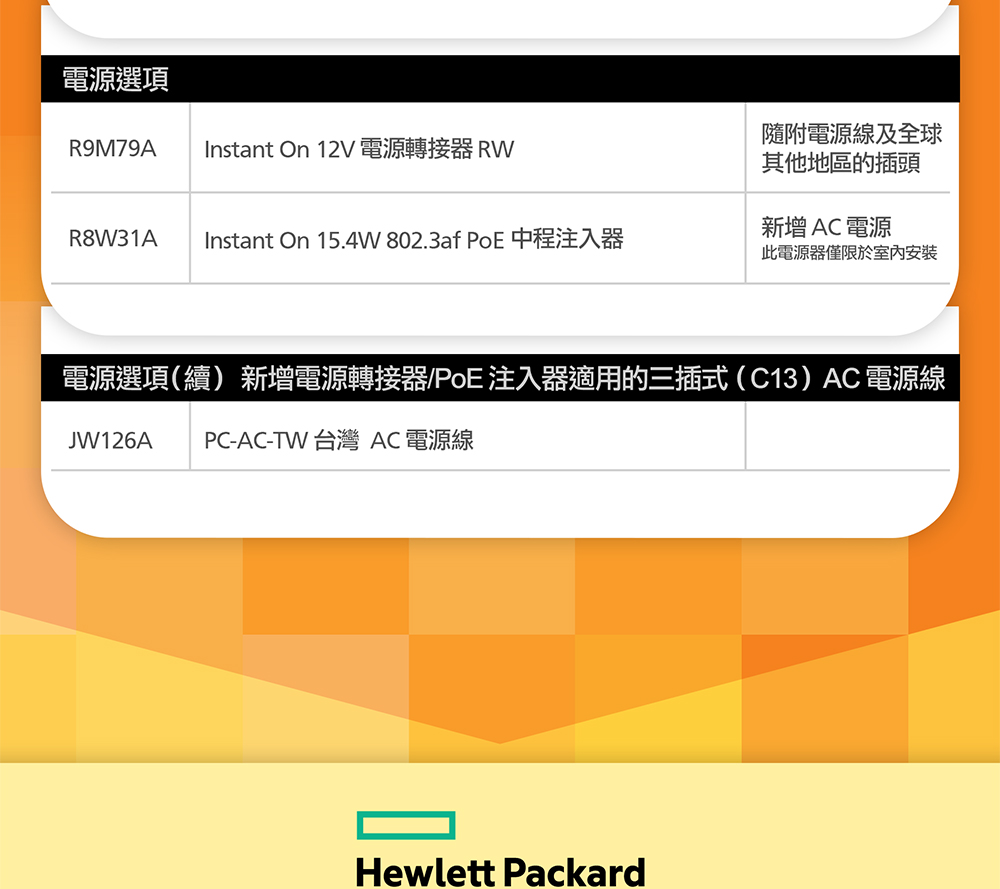
Task: Select part number R8W31A
Action: pos(112,239)
